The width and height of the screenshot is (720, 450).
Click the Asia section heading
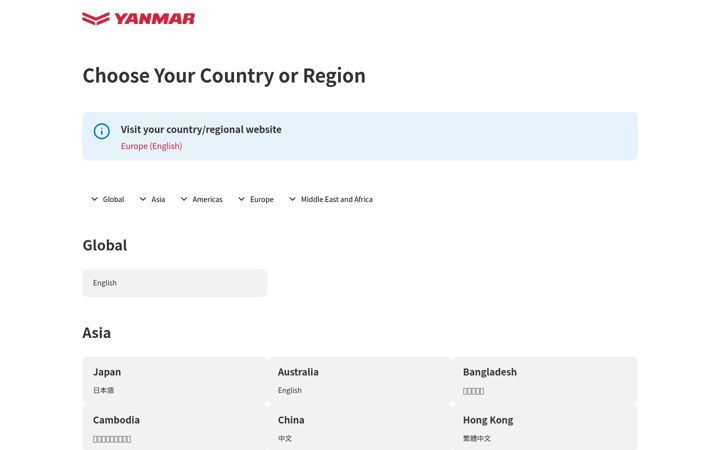(x=96, y=332)
